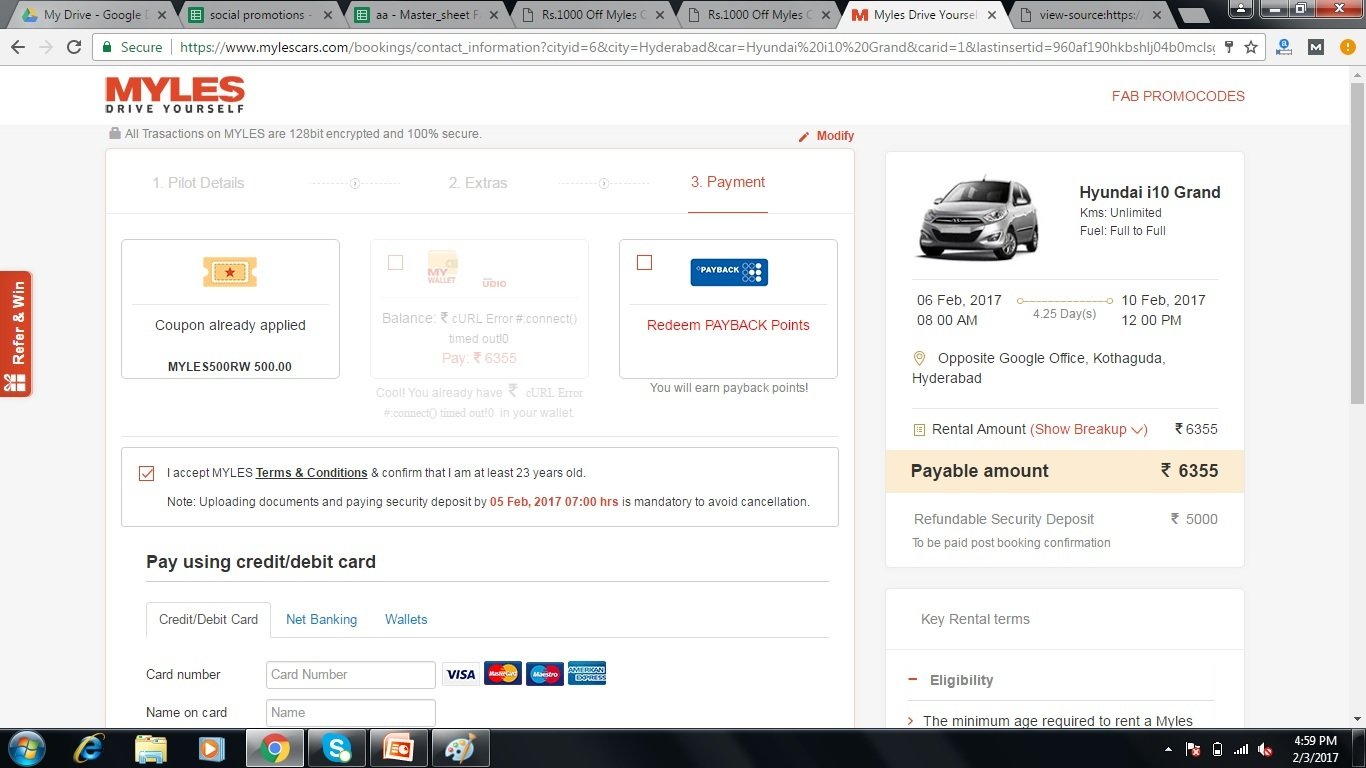Expand the minimum age required term

coord(911,721)
